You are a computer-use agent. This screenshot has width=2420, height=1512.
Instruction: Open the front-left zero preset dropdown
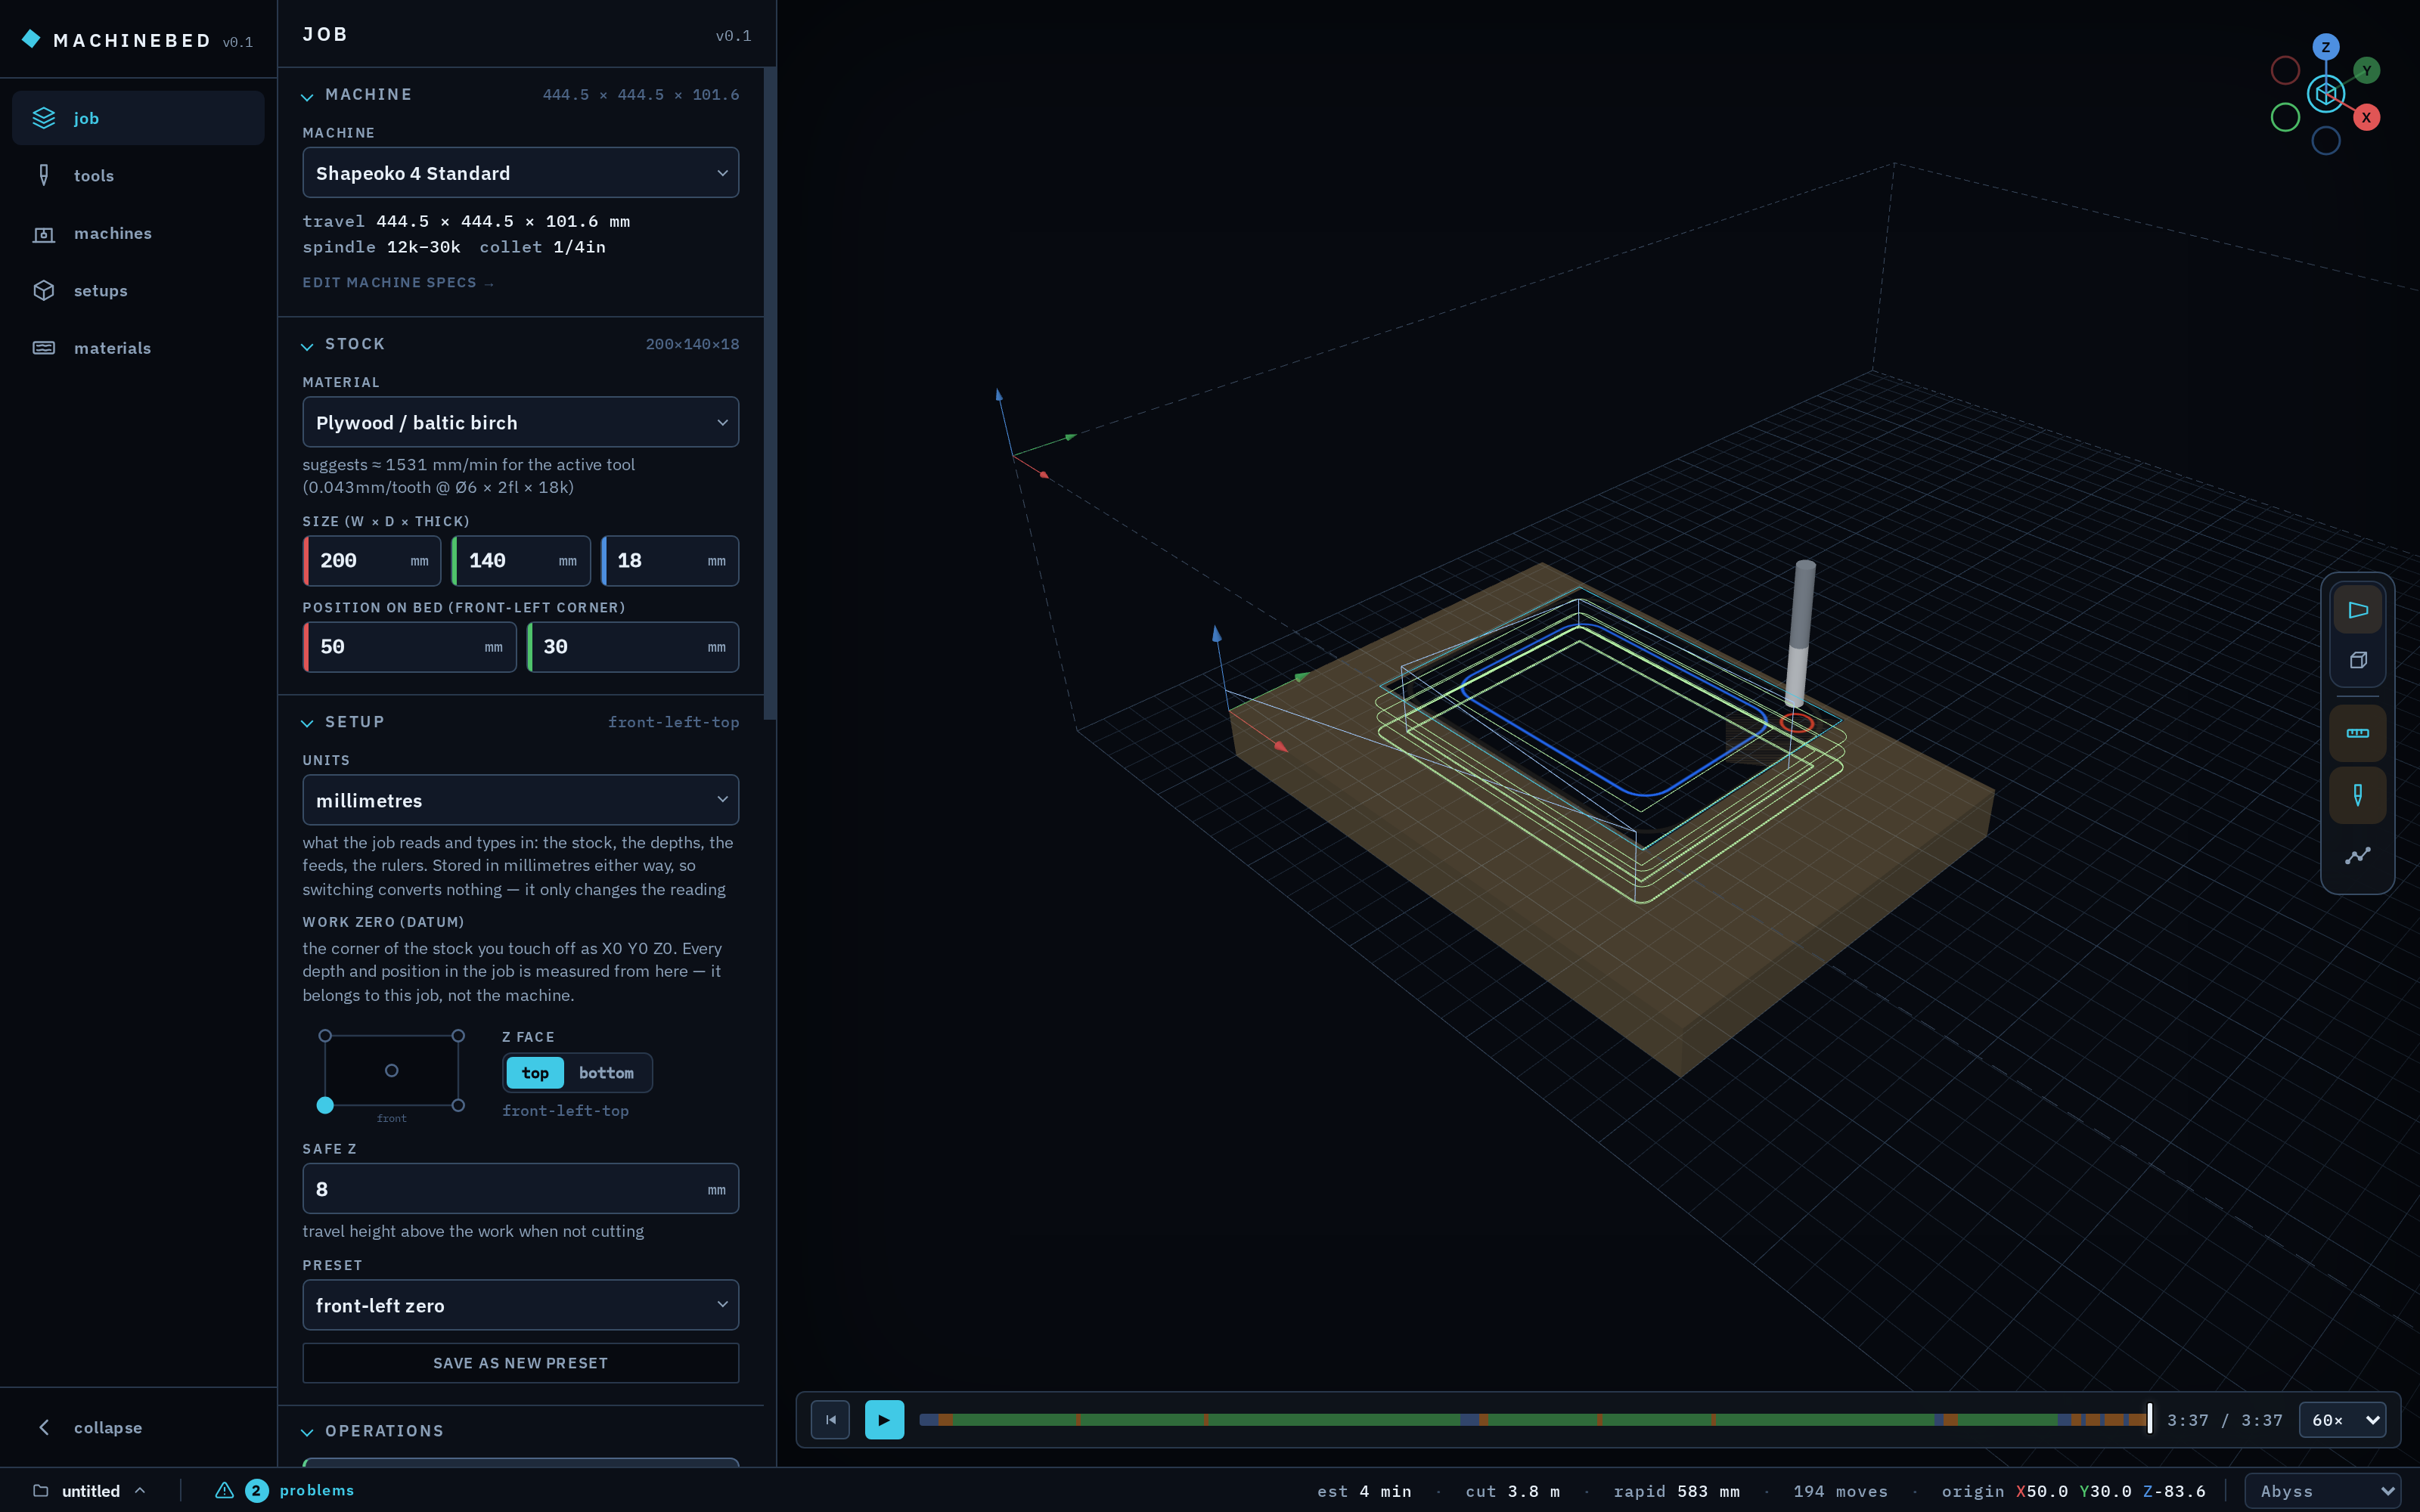(521, 1305)
